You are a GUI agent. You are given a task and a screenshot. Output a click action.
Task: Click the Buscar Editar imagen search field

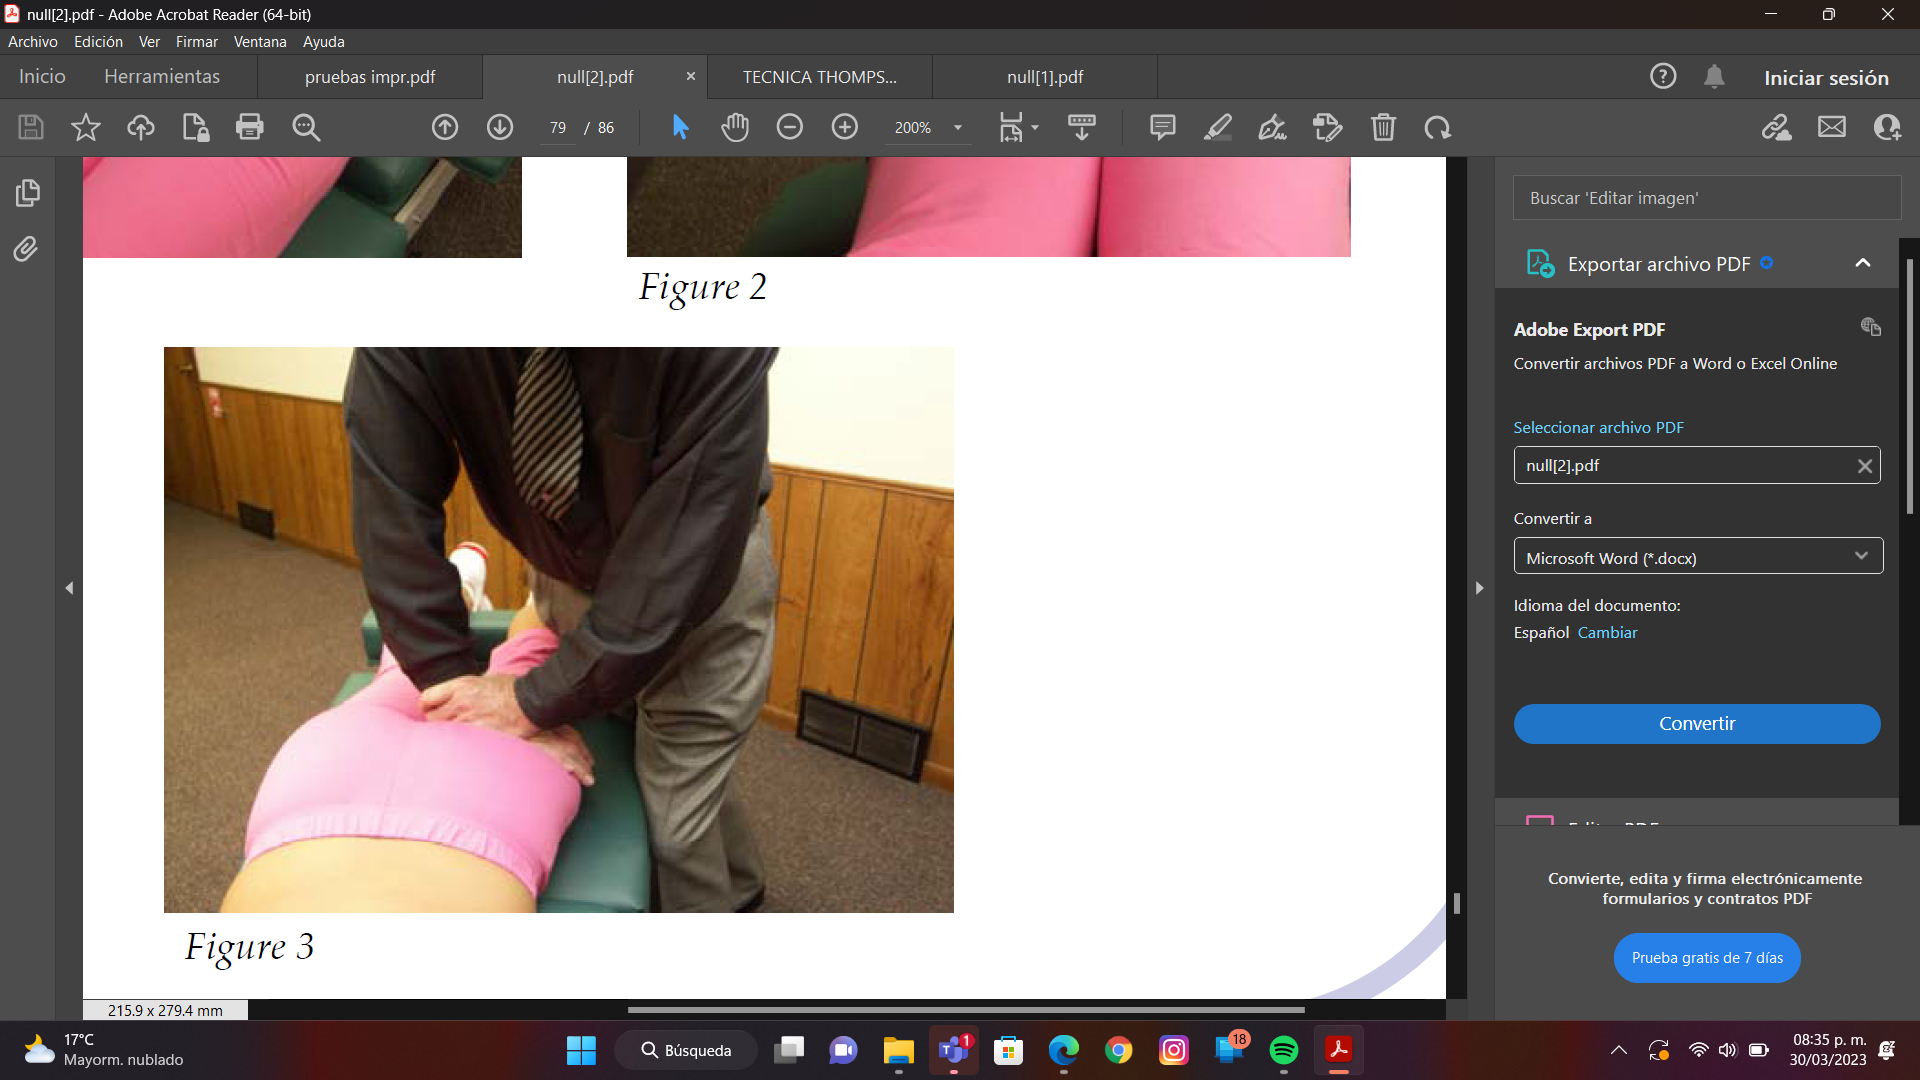1706,198
